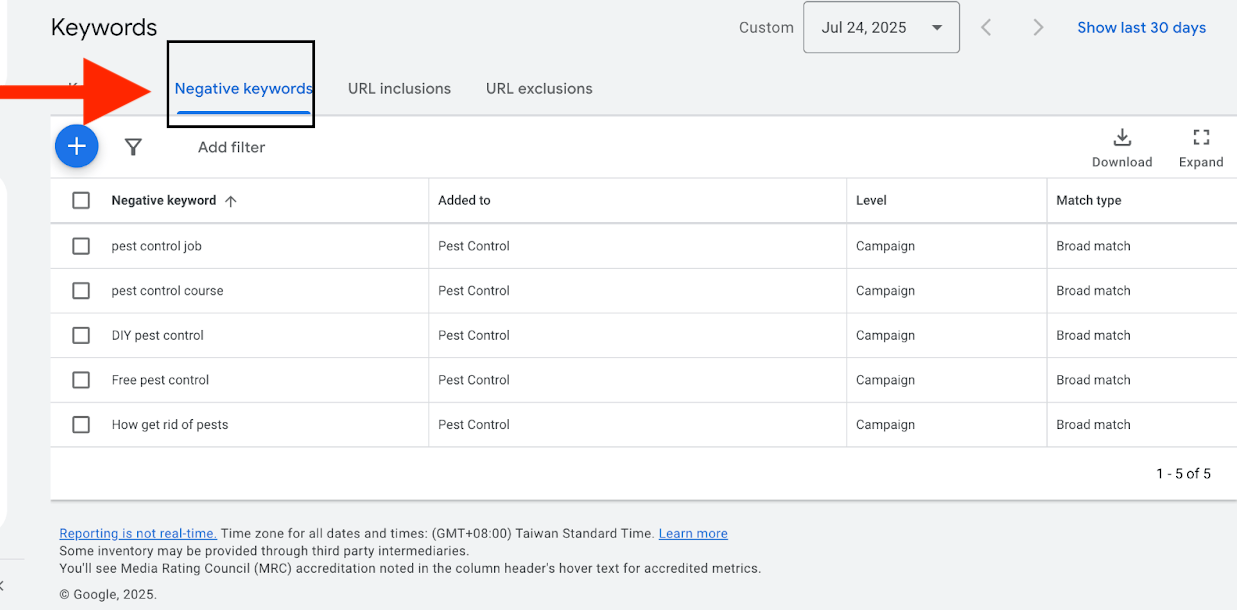The width and height of the screenshot is (1237, 610).
Task: Sort by the Level column header
Action: 871,201
